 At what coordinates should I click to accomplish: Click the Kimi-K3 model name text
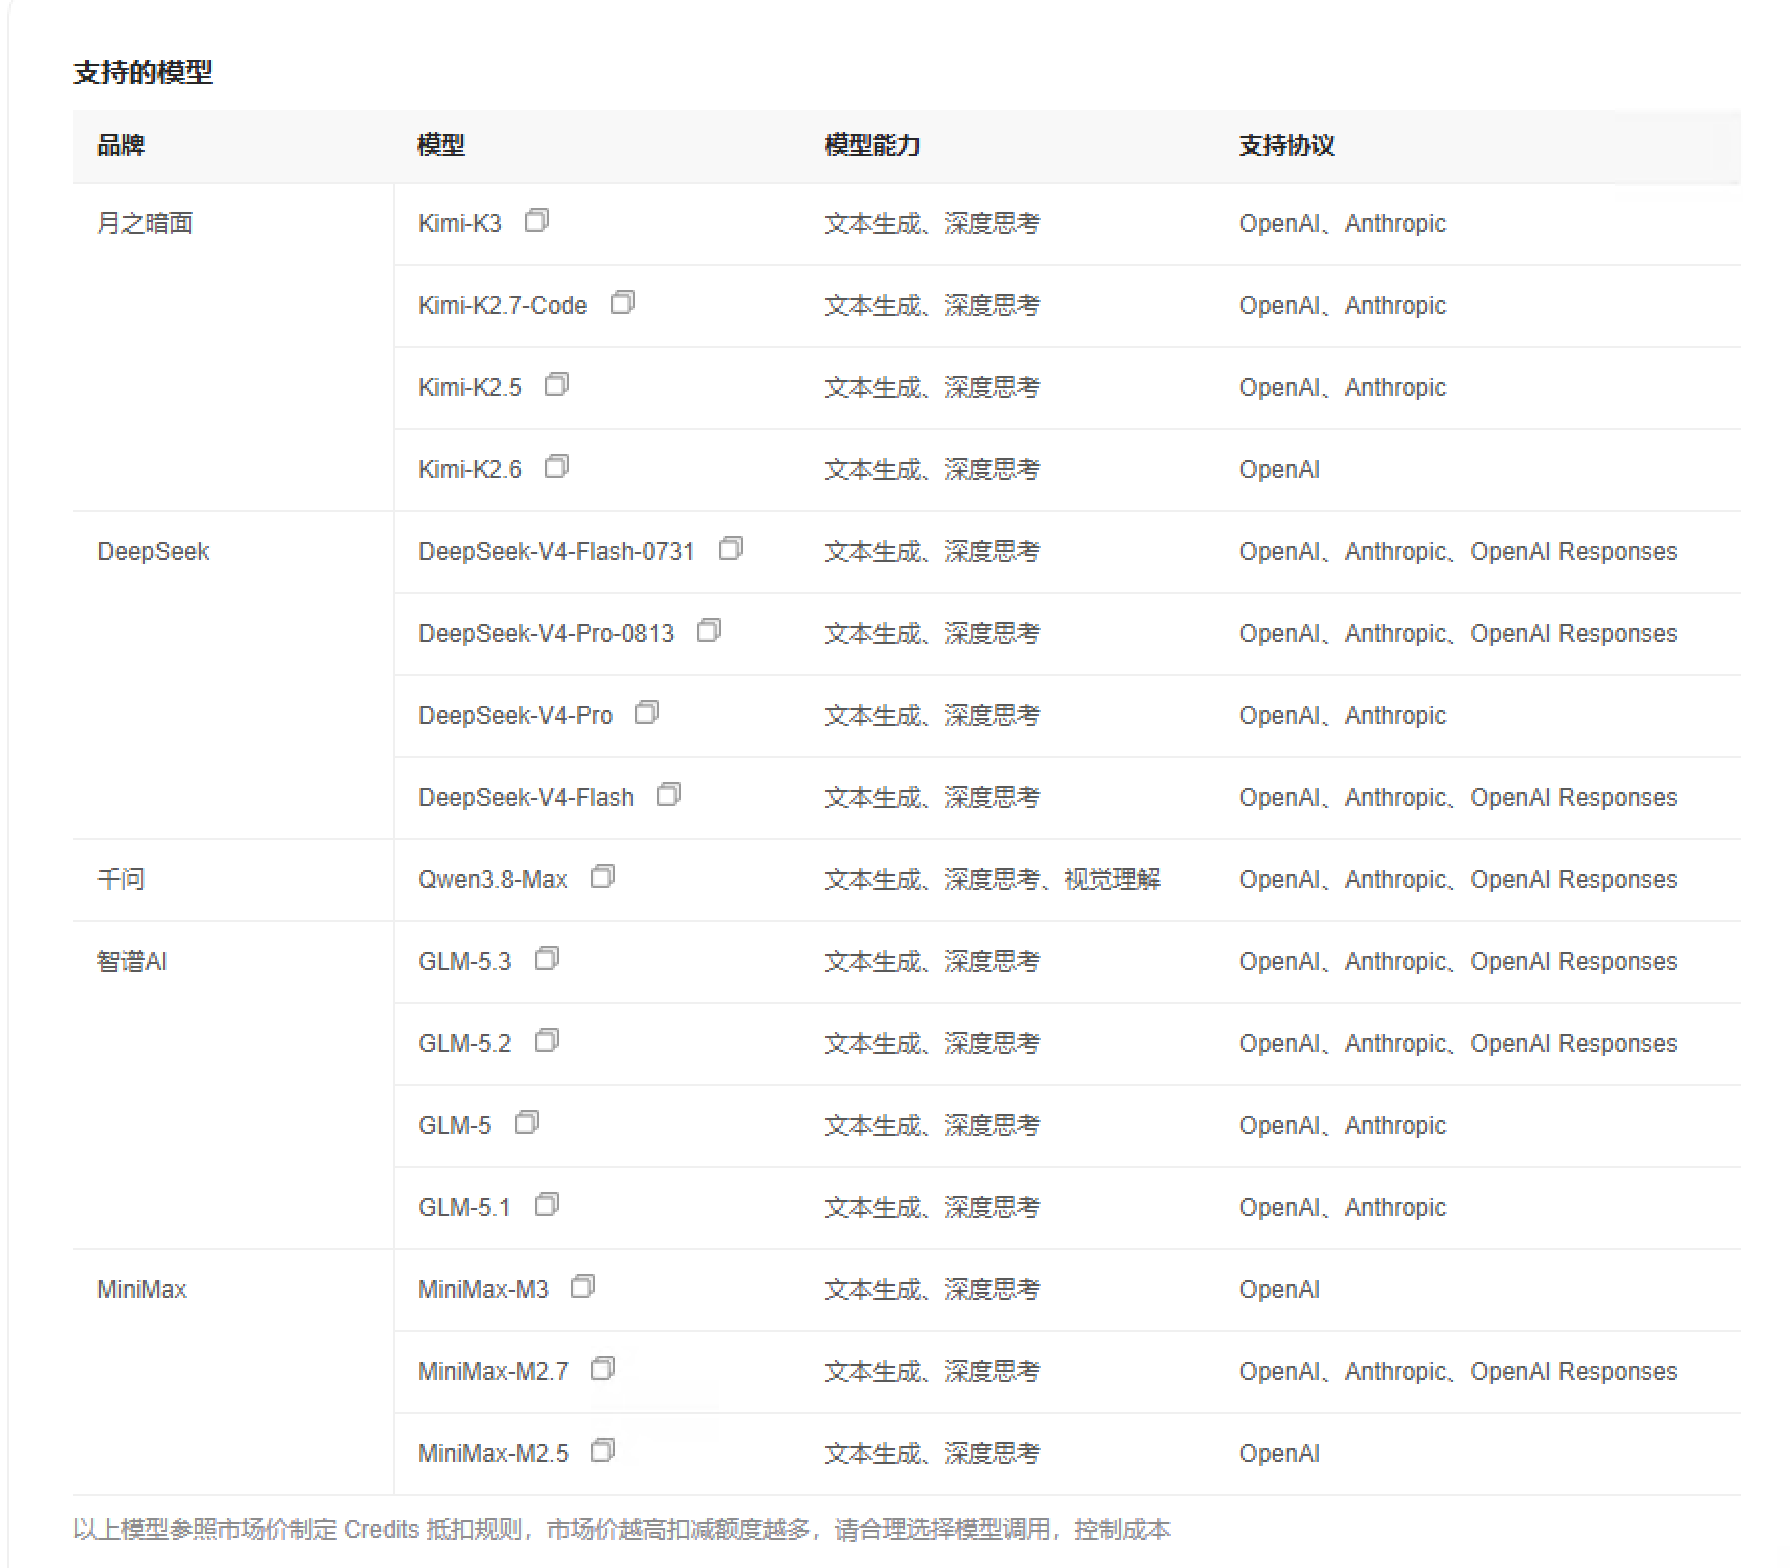pyautogui.click(x=460, y=224)
